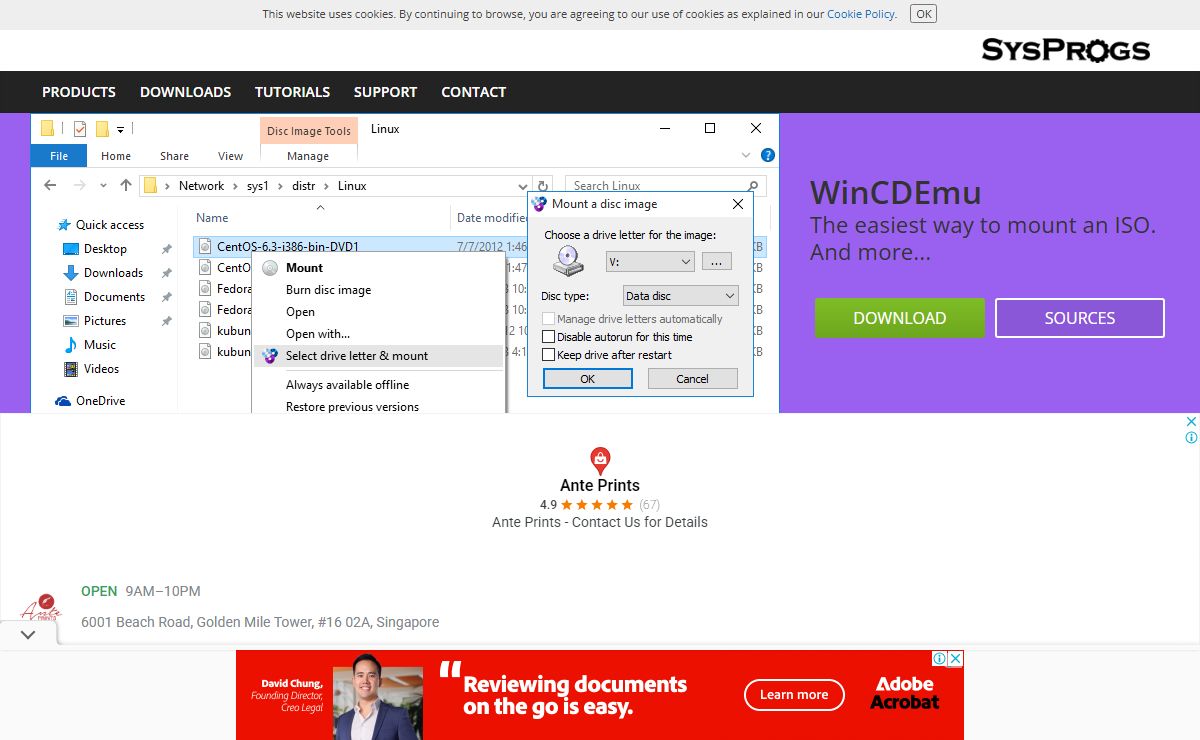Click the distr breadcrumb in address bar
Viewport: 1200px width, 740px height.
click(x=303, y=186)
